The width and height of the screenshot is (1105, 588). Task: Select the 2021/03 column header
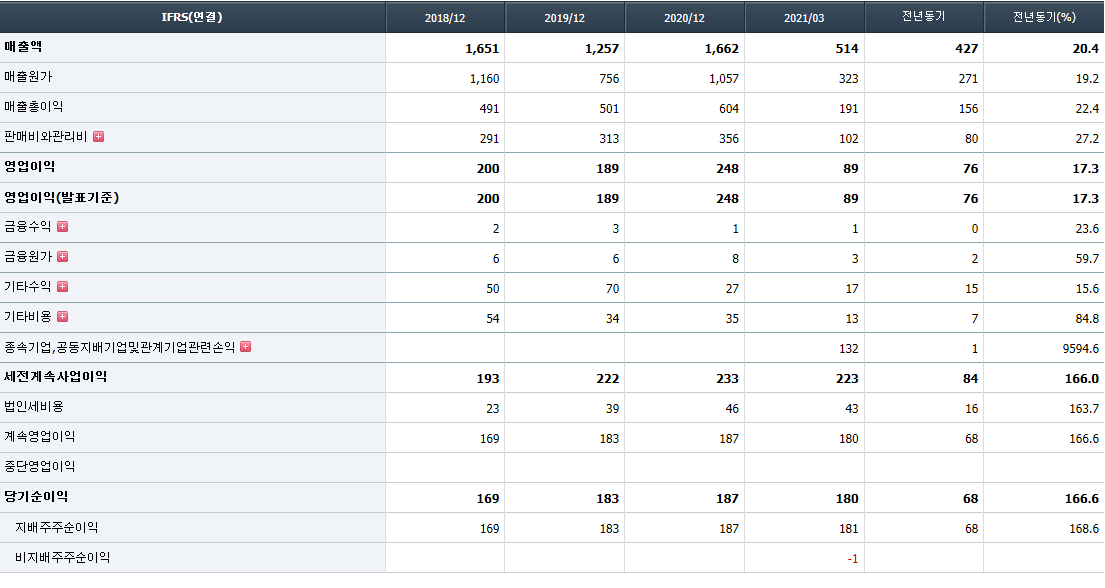point(805,17)
